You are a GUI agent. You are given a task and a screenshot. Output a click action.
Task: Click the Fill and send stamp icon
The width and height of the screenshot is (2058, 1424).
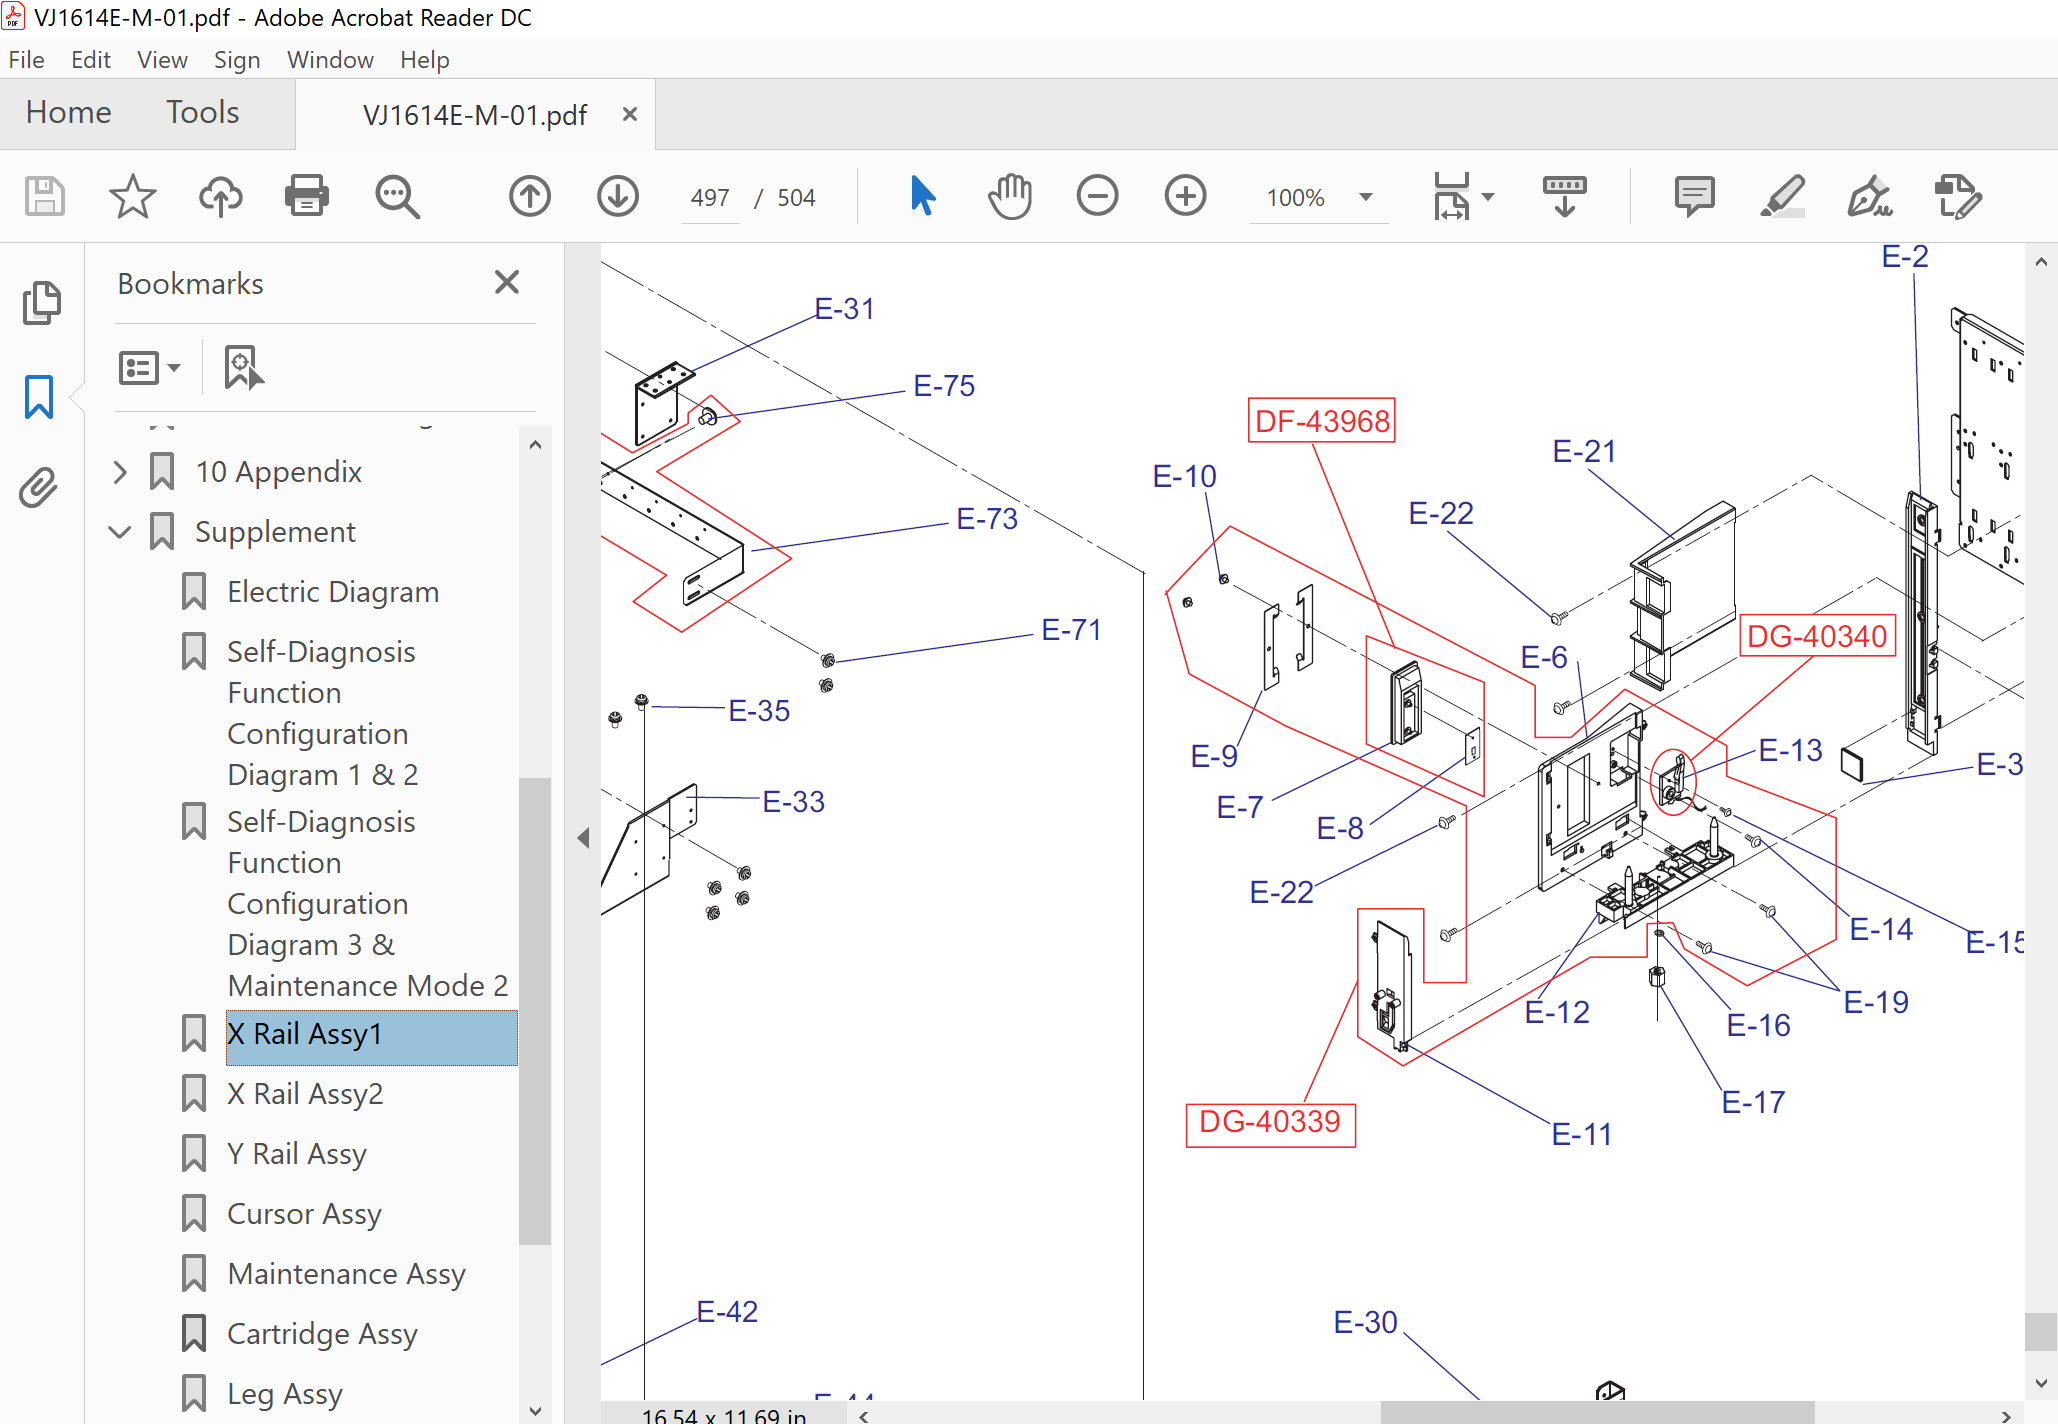tap(1958, 196)
